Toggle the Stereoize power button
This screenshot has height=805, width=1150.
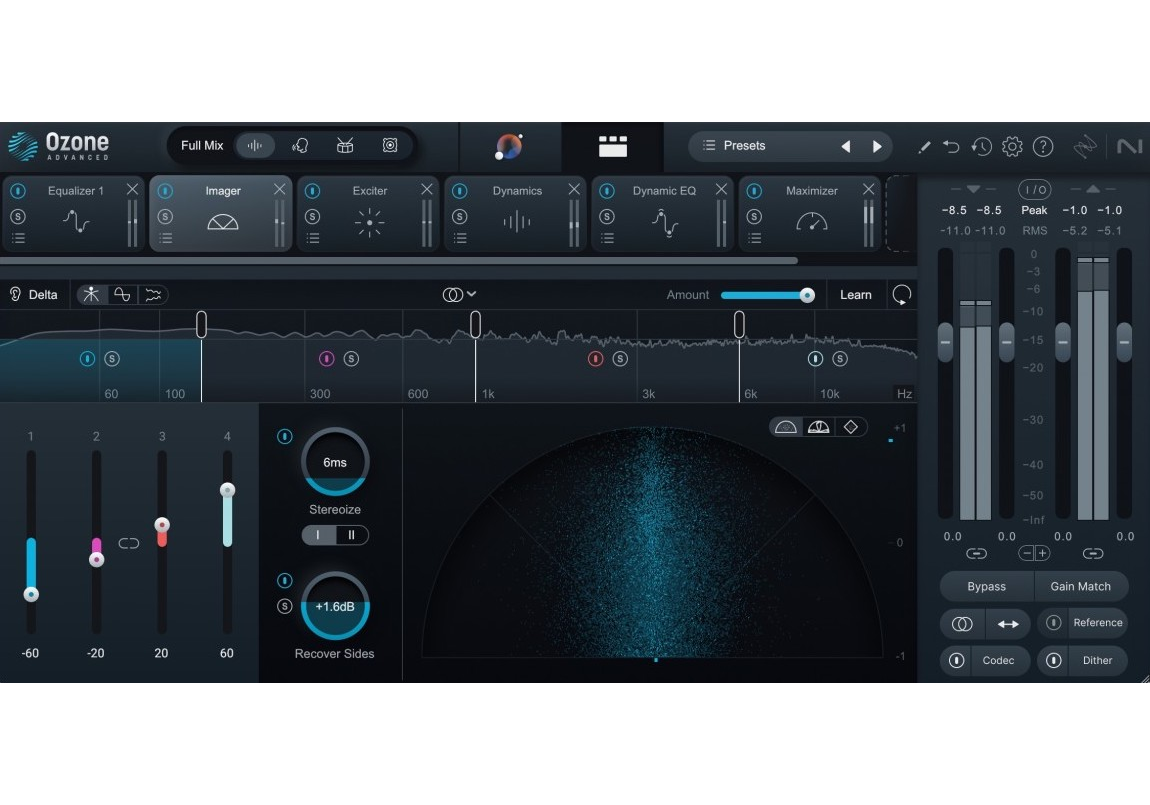(285, 437)
